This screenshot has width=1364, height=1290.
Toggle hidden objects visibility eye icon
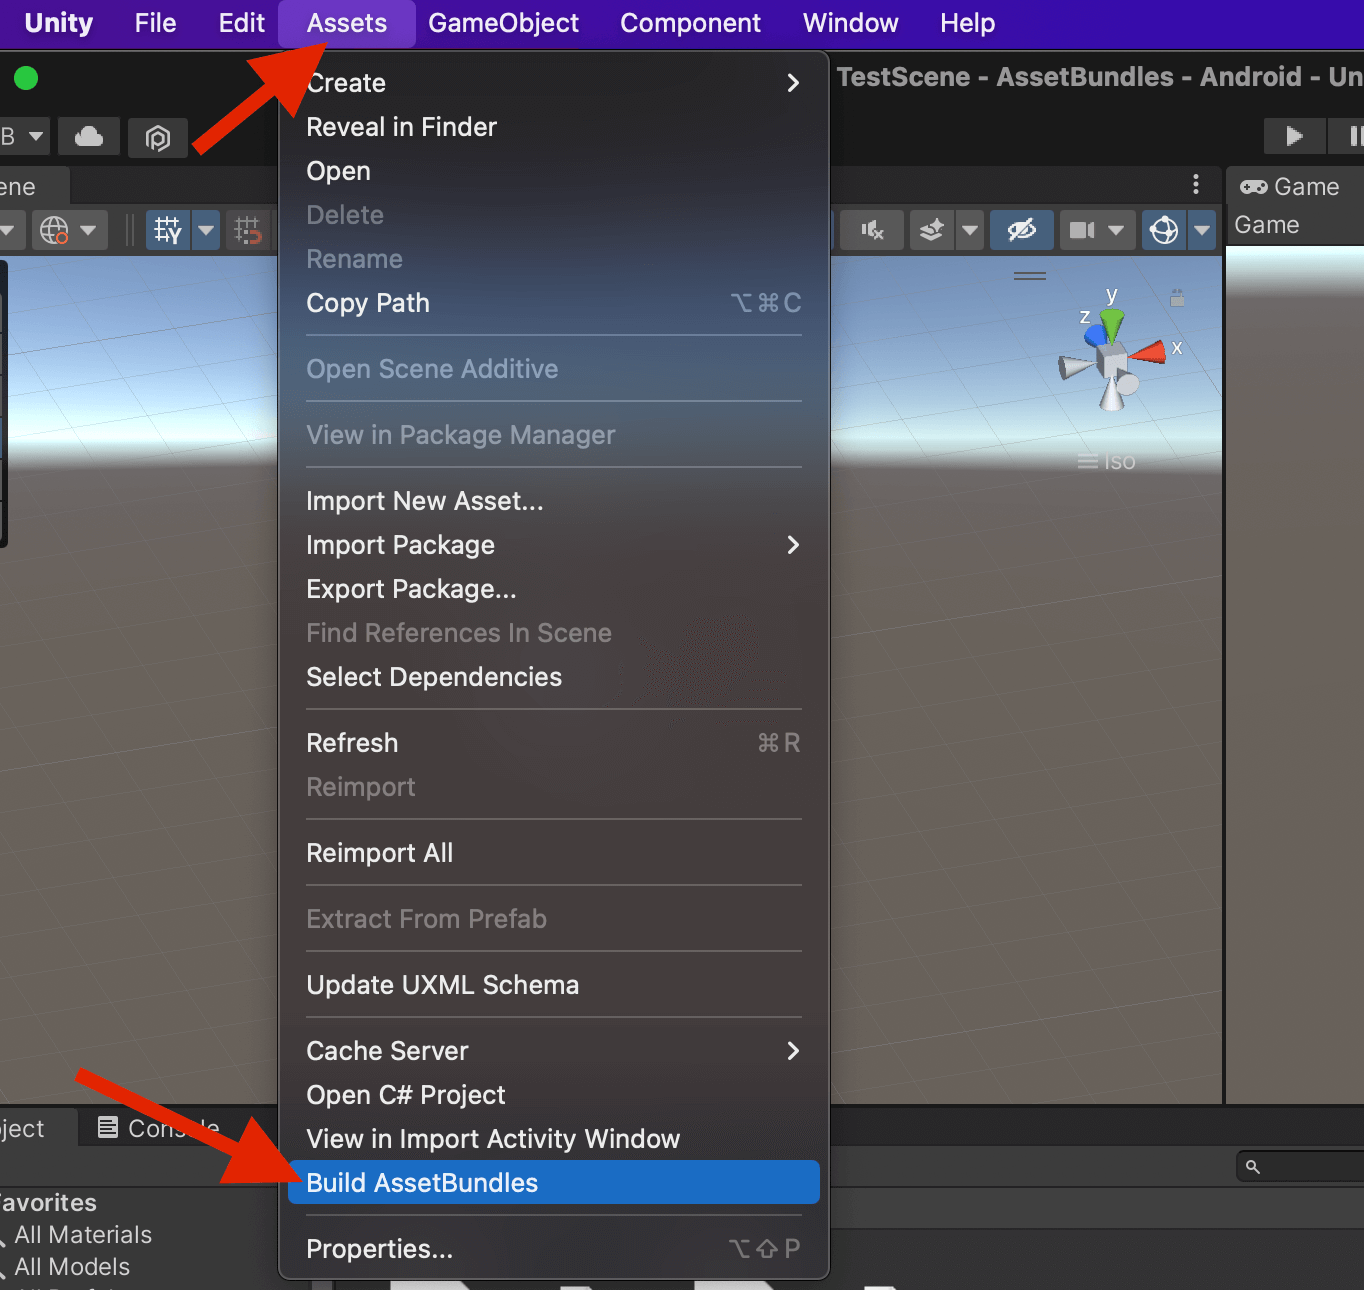tap(1021, 231)
